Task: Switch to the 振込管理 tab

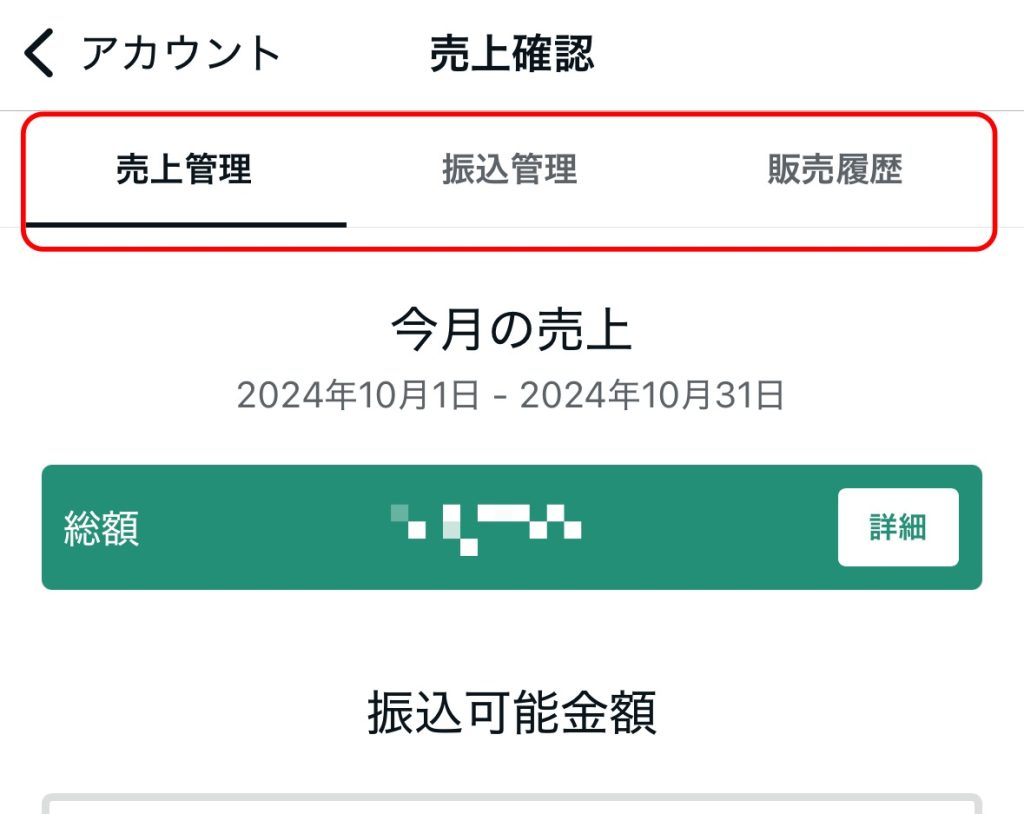Action: [x=509, y=169]
